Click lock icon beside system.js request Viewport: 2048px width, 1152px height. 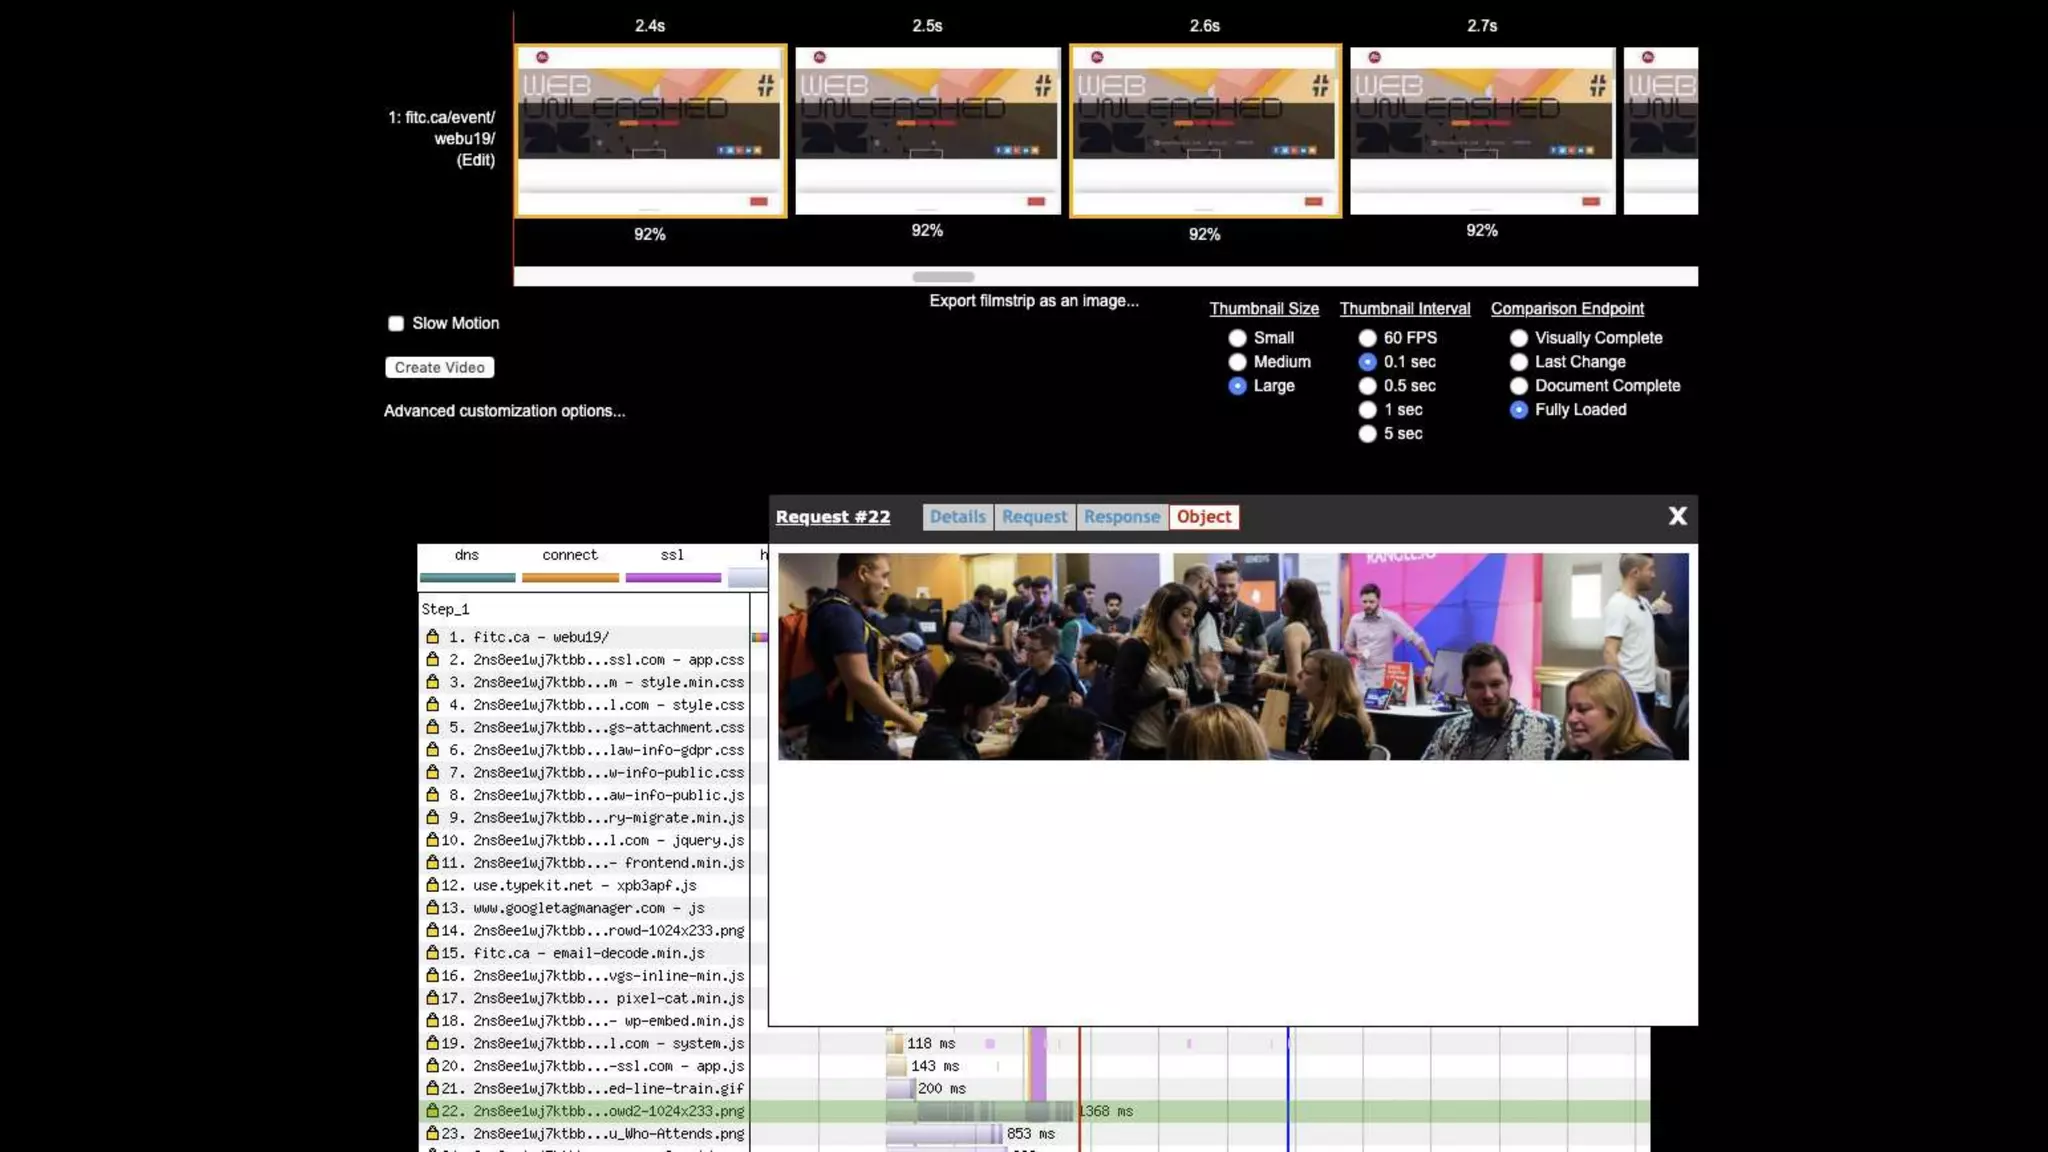(432, 1043)
